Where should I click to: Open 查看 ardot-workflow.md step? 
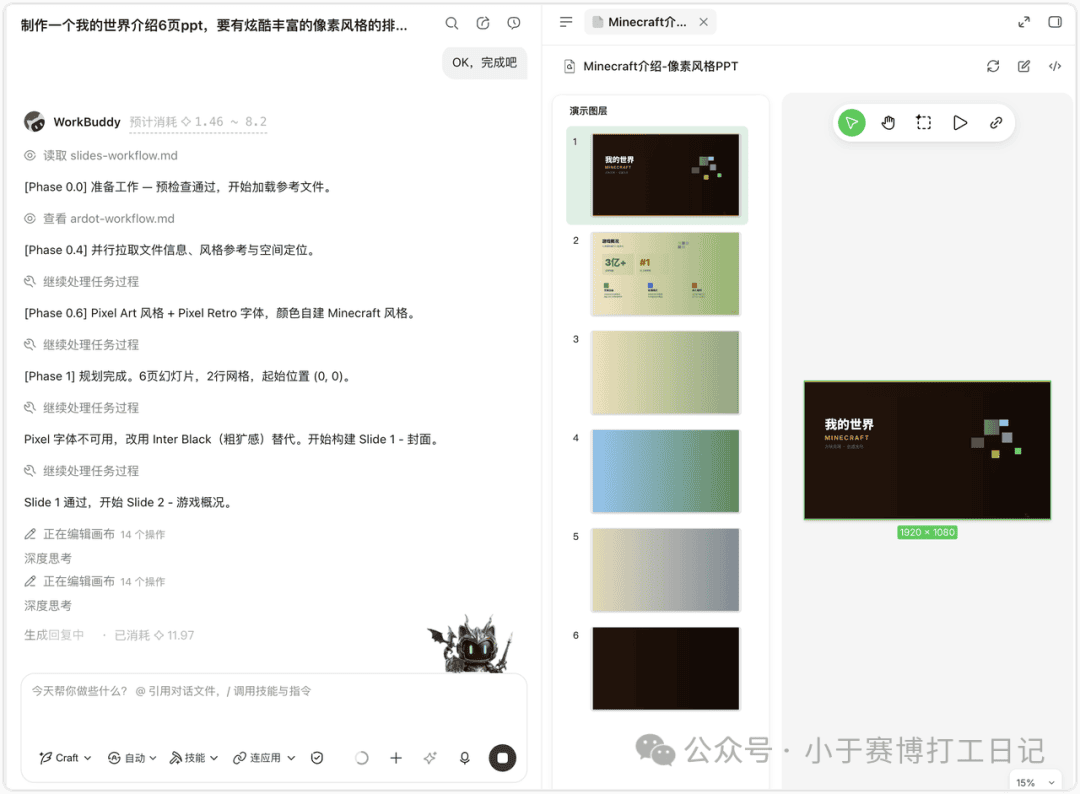click(x=100, y=218)
